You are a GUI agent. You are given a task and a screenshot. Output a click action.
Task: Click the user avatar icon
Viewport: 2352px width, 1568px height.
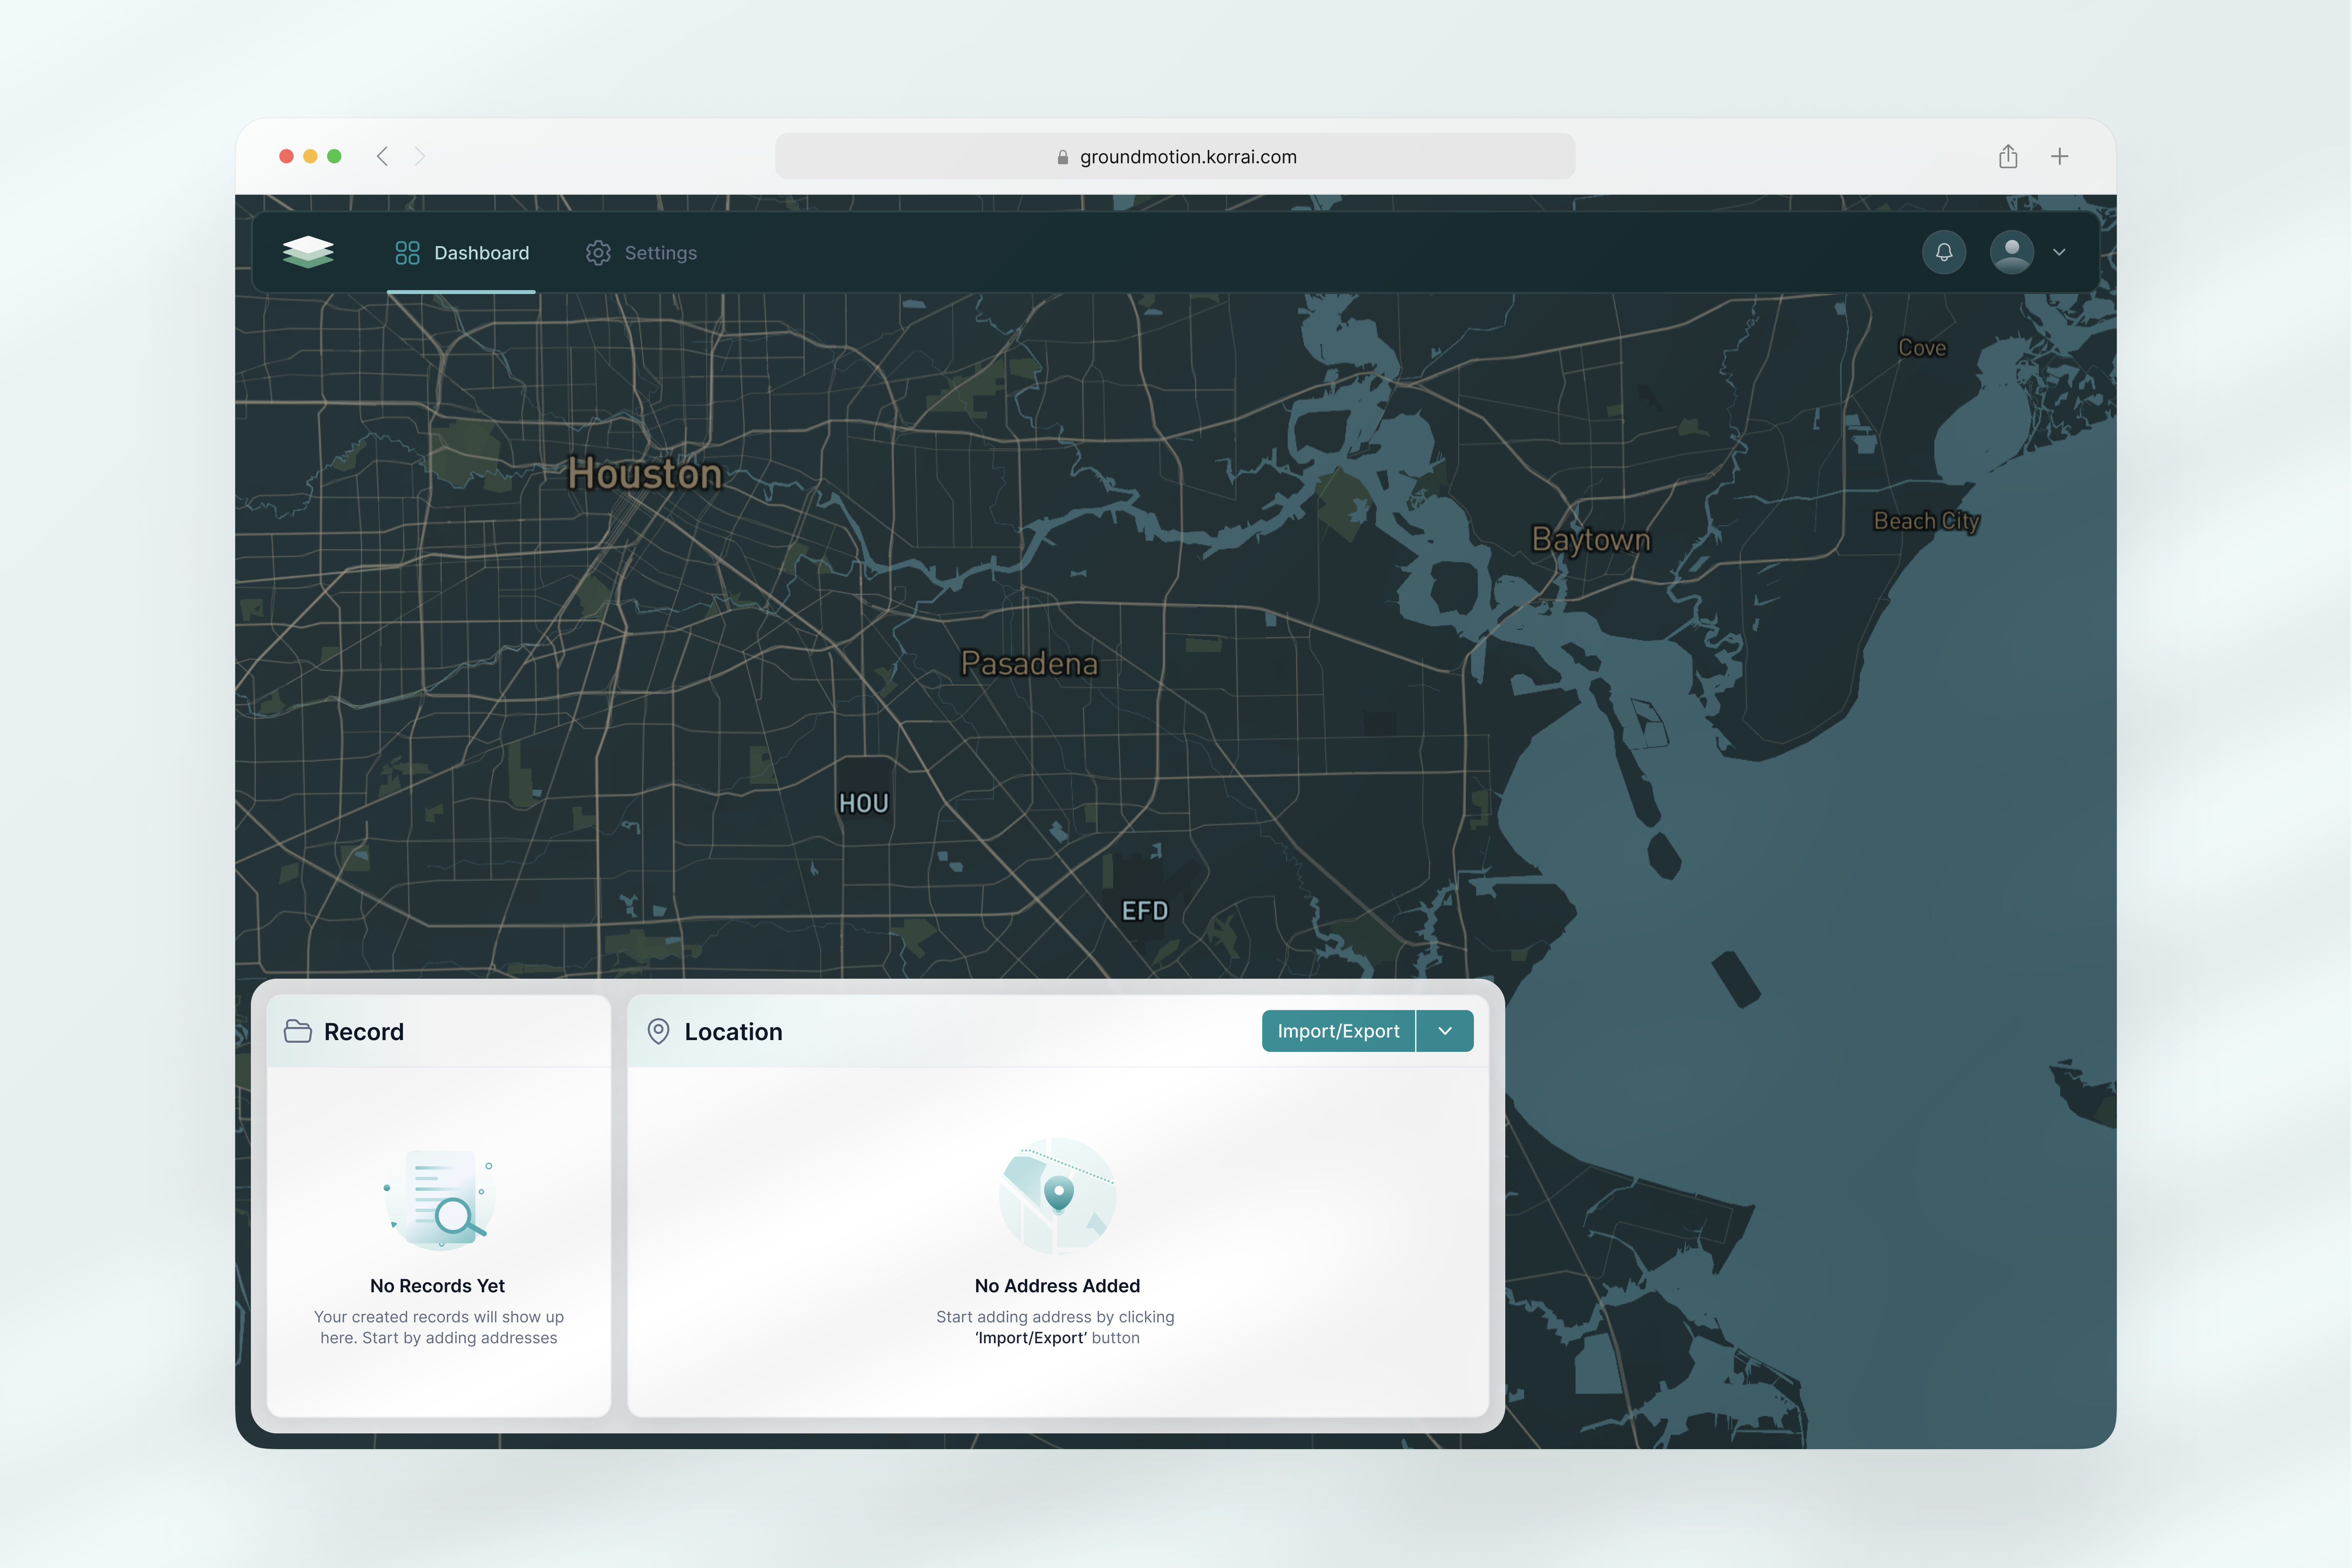click(x=2012, y=252)
